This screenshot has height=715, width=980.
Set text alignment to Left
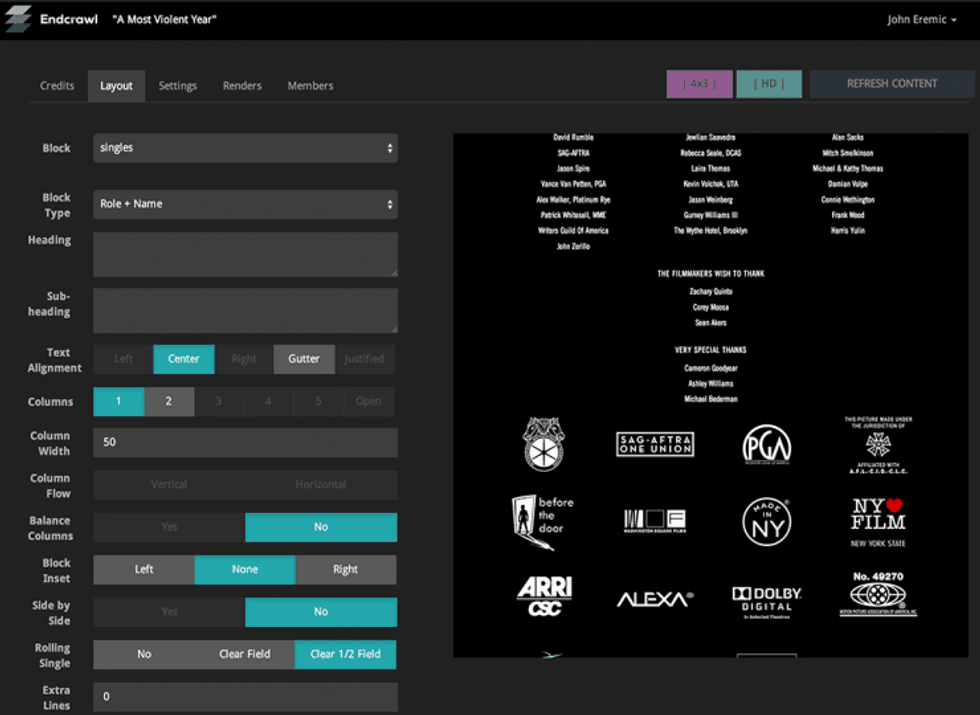123,359
